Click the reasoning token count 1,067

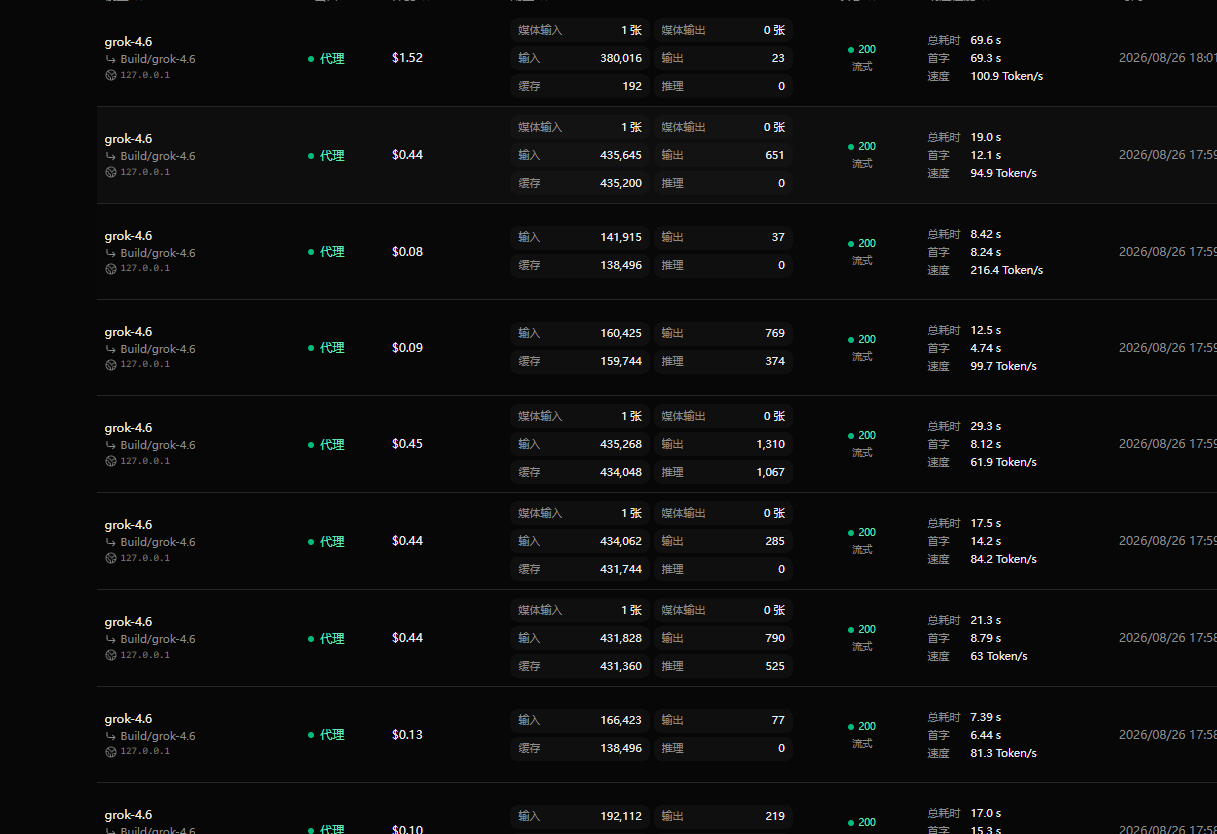771,472
